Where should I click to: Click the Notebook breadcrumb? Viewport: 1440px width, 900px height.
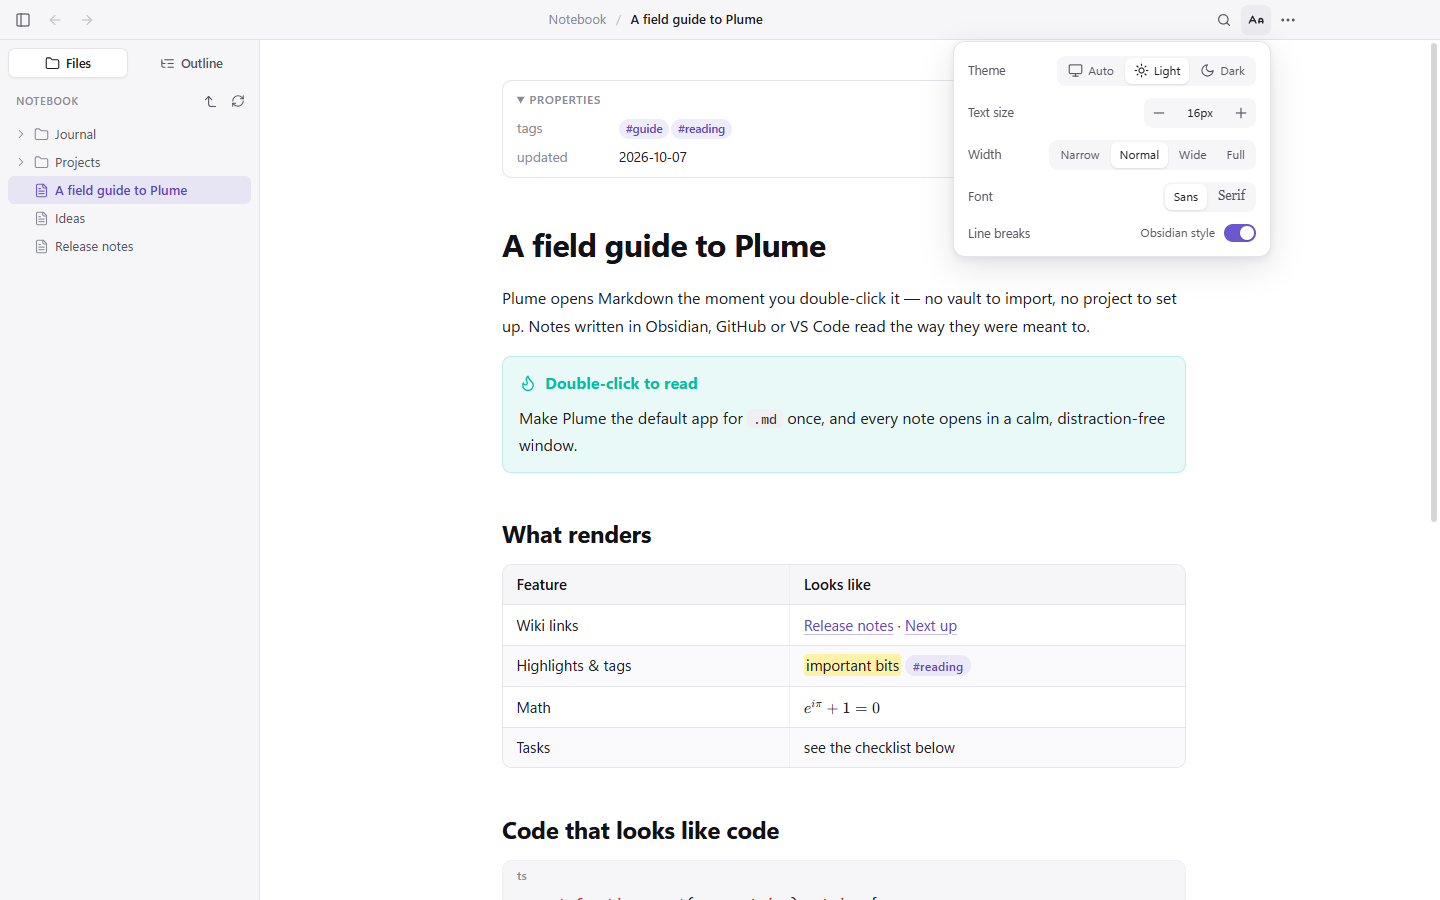577,20
